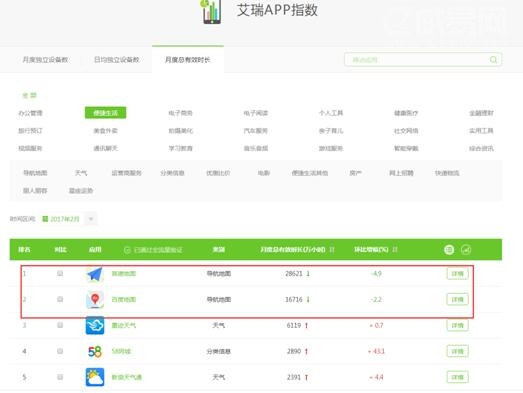
Task: Switch to 日均独立设备数 tab
Action: click(x=116, y=60)
